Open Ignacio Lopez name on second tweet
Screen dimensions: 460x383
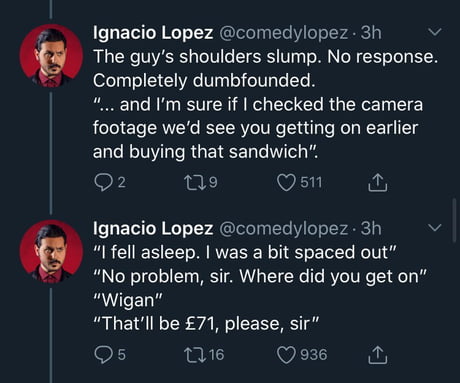click(x=153, y=228)
